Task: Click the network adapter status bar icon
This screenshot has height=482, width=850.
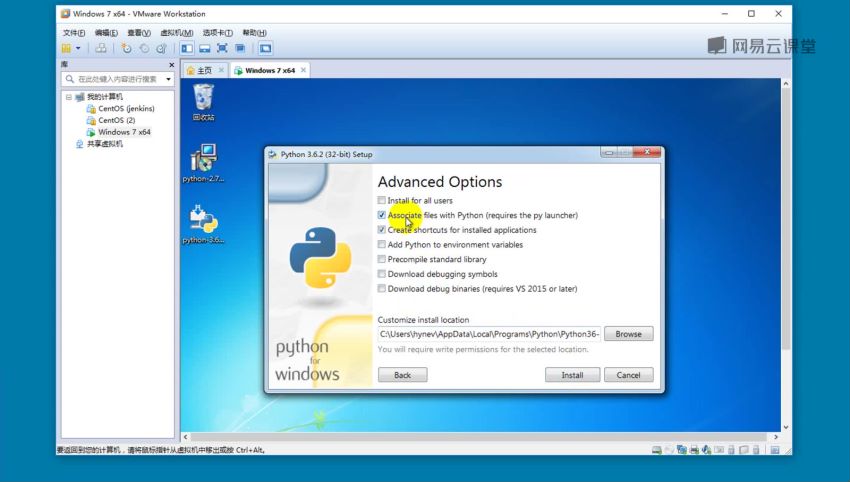Action: pyautogui.click(x=681, y=450)
